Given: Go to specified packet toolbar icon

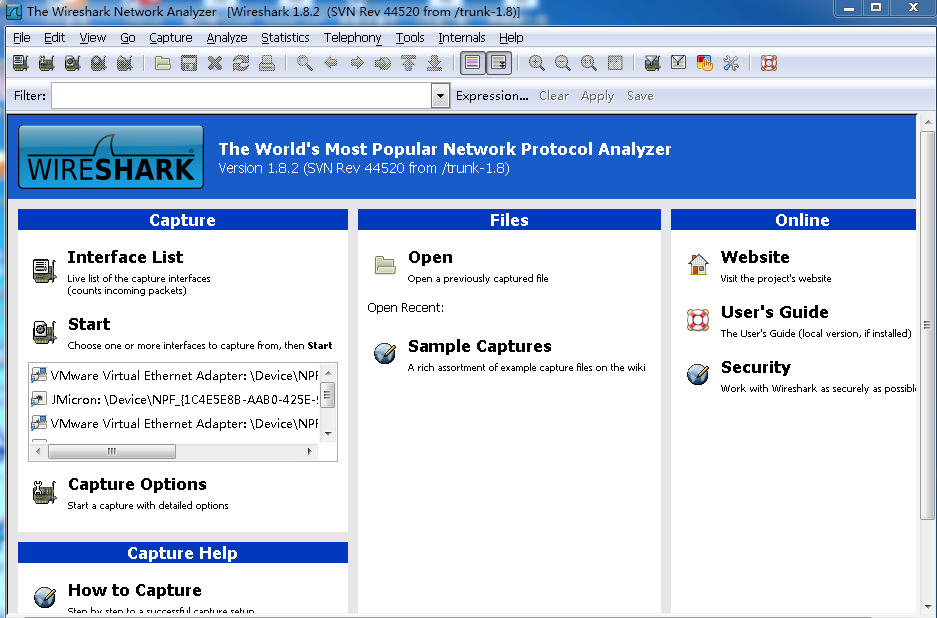Looking at the screenshot, I should 382,63.
